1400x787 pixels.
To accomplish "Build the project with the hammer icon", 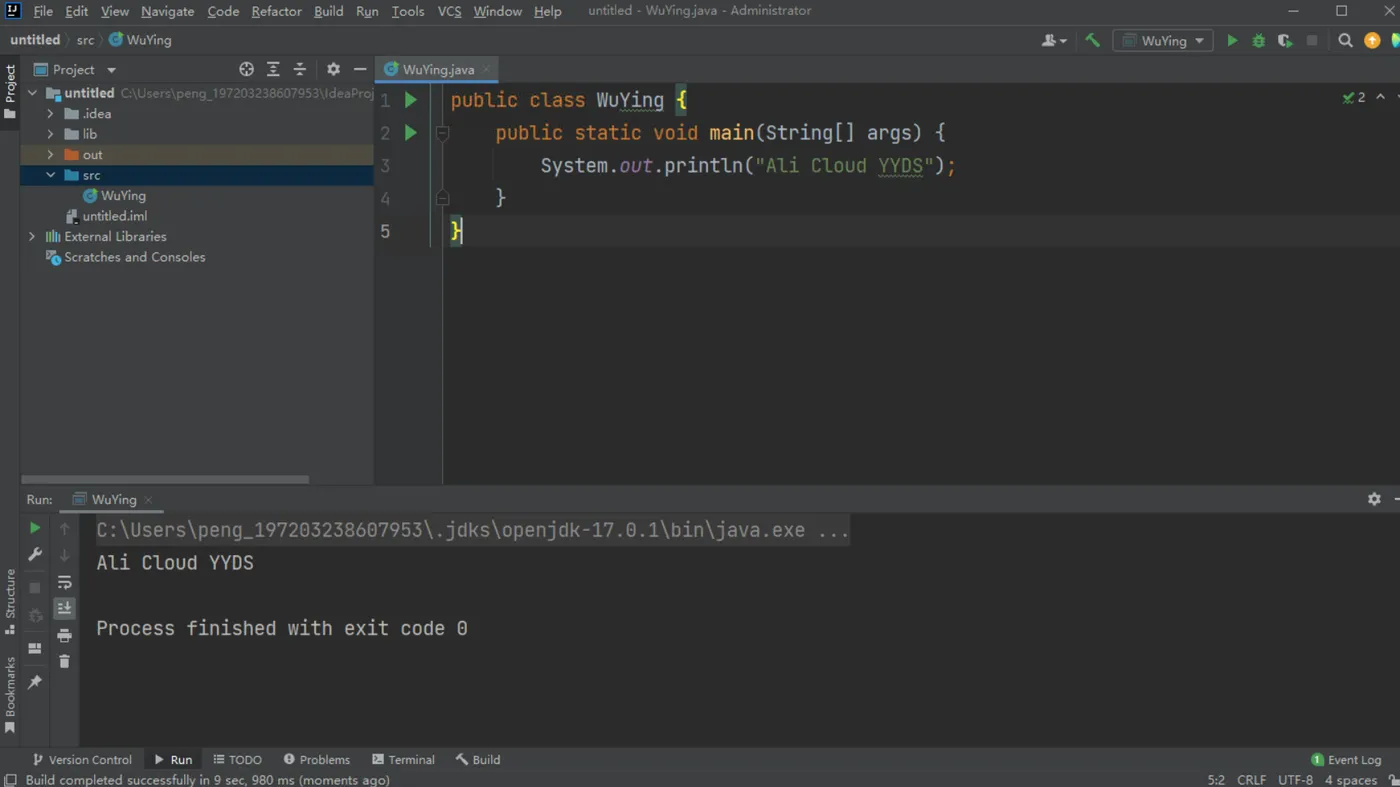I will (x=1092, y=41).
